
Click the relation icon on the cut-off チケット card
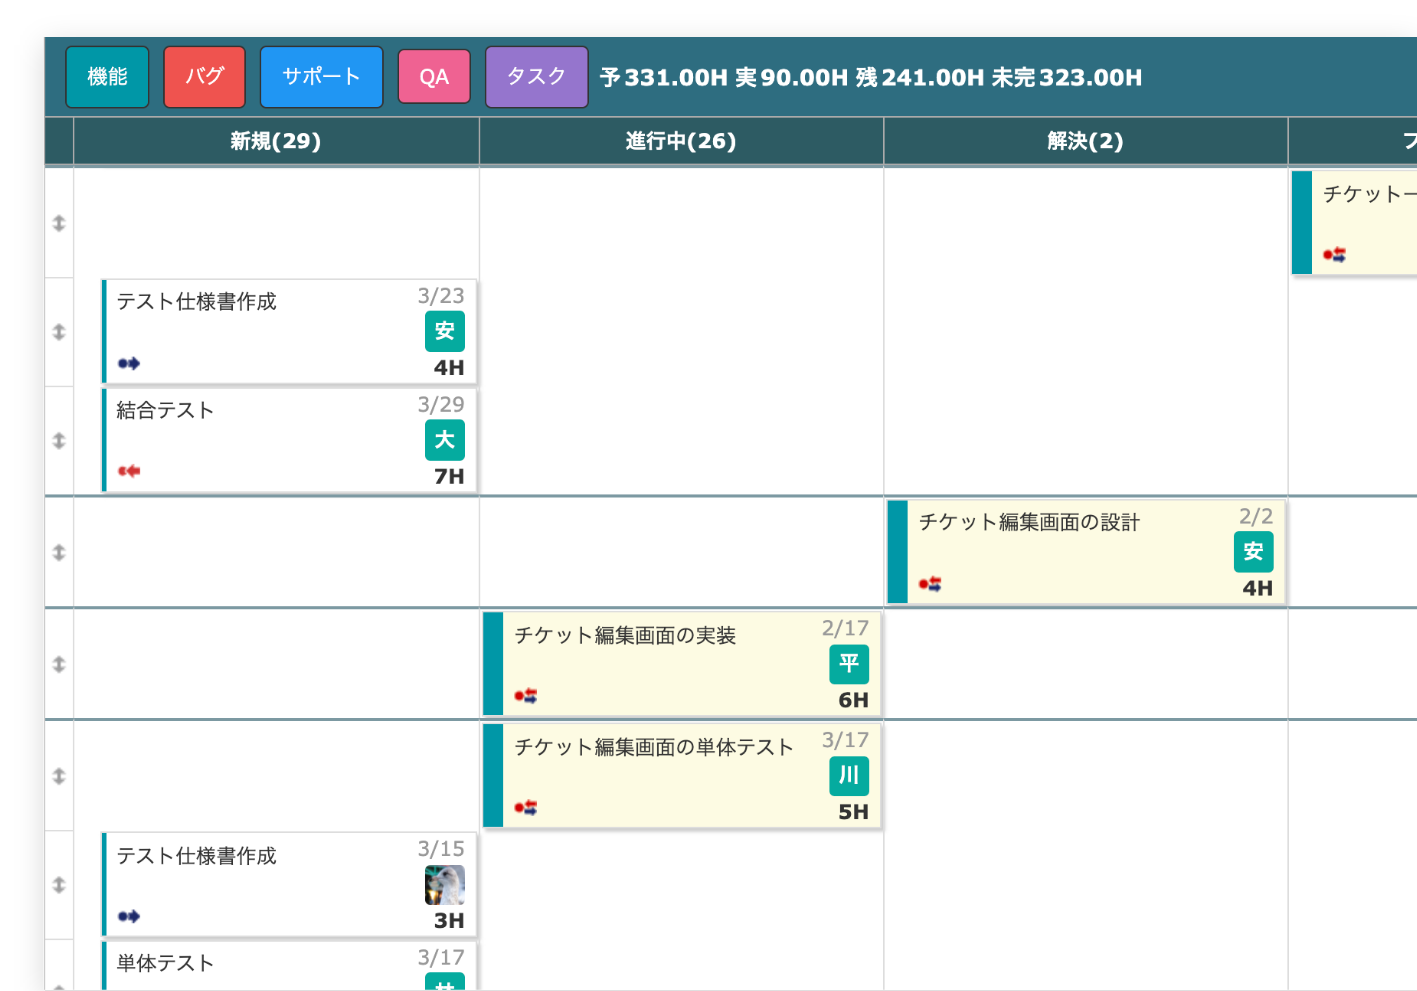coord(1334,255)
